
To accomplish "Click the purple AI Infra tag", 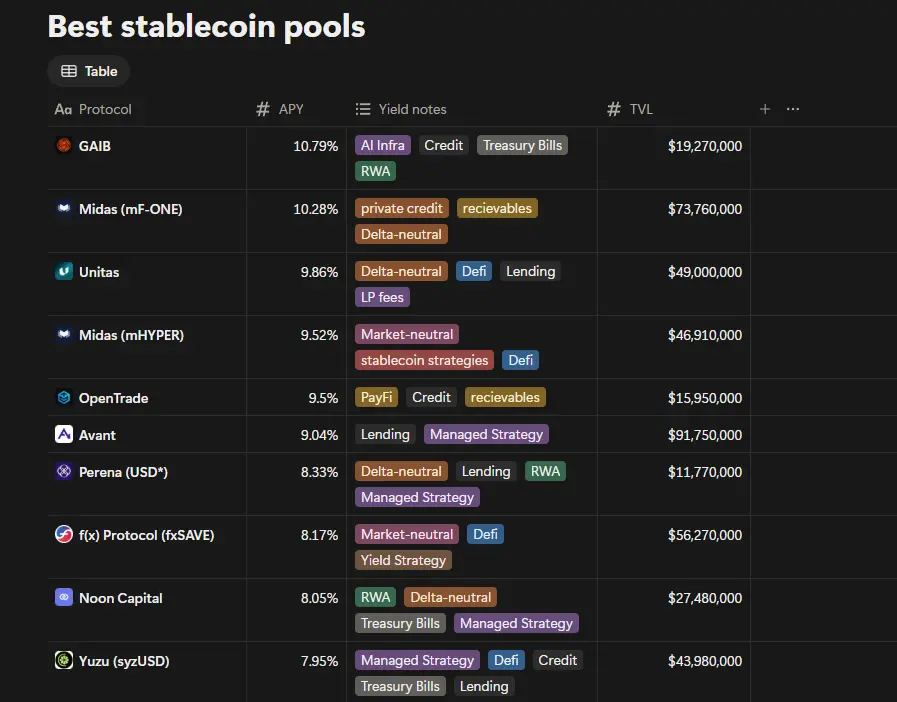I will [x=383, y=145].
